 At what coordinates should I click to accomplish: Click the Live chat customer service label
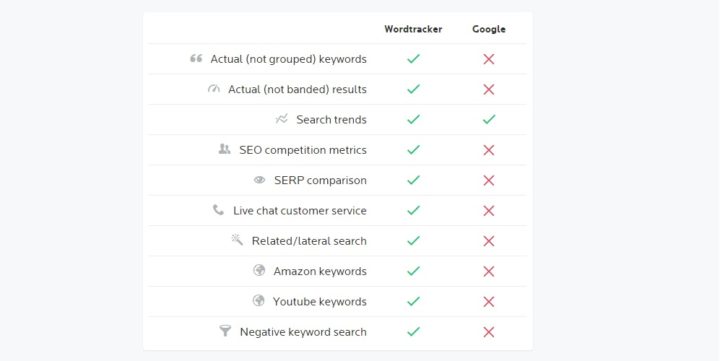point(299,211)
